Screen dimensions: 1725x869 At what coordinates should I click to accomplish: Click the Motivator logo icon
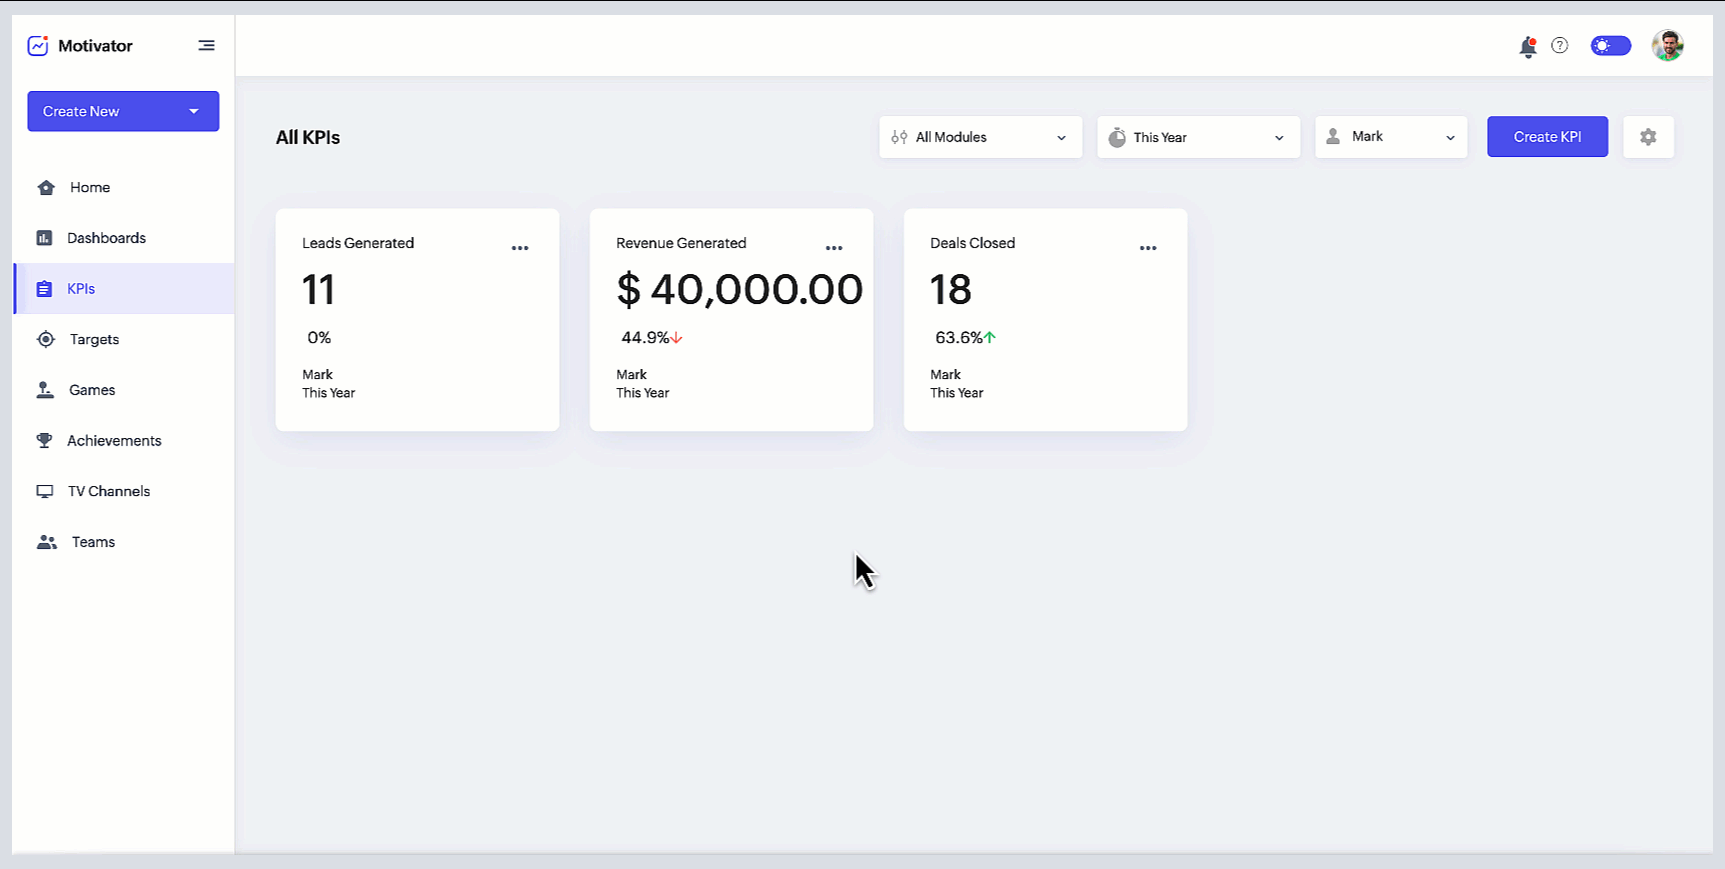pyautogui.click(x=38, y=46)
